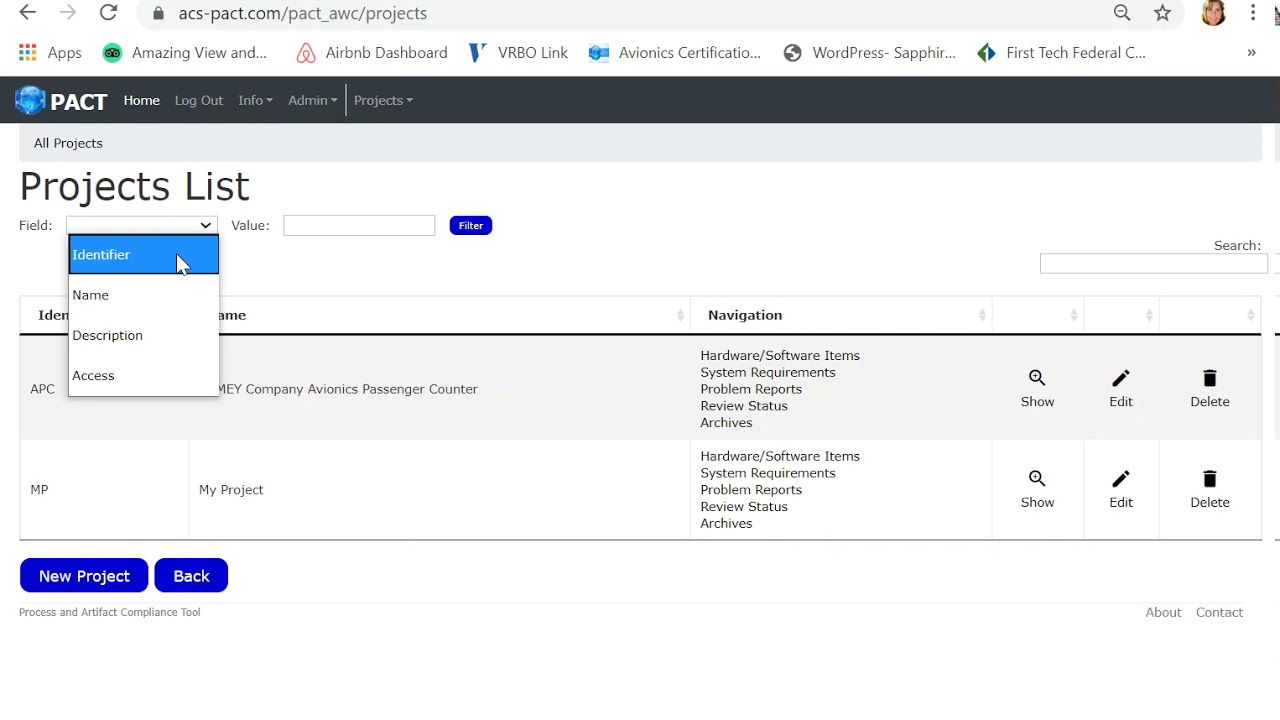
Task: Expand the Projects menu
Action: pyautogui.click(x=383, y=100)
